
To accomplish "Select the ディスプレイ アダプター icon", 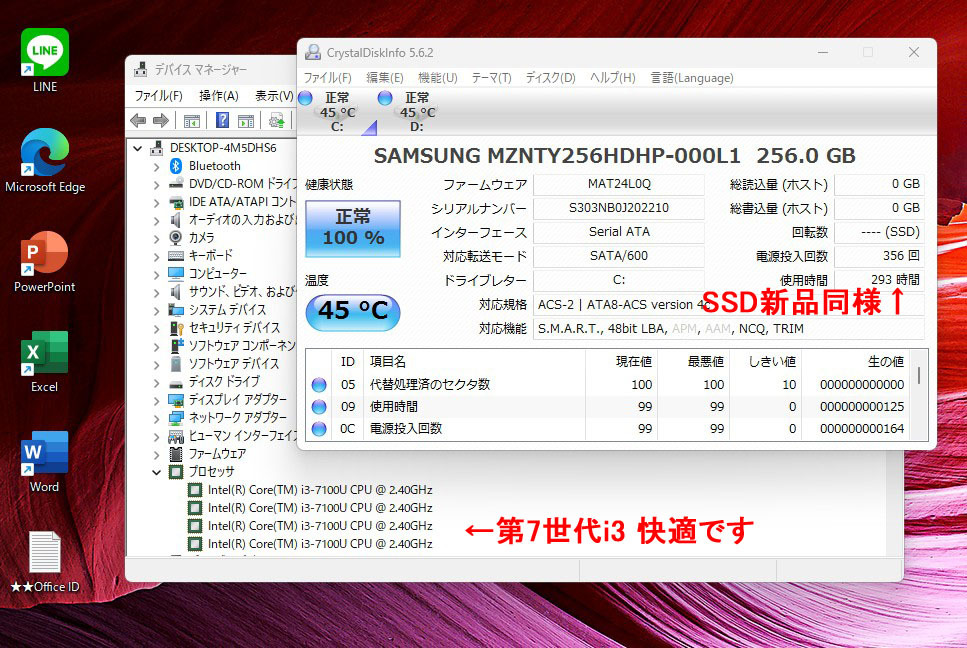I will (x=176, y=400).
